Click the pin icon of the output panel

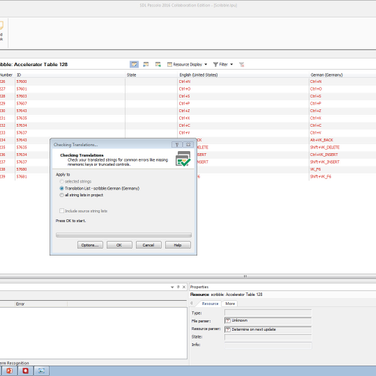coord(178,287)
